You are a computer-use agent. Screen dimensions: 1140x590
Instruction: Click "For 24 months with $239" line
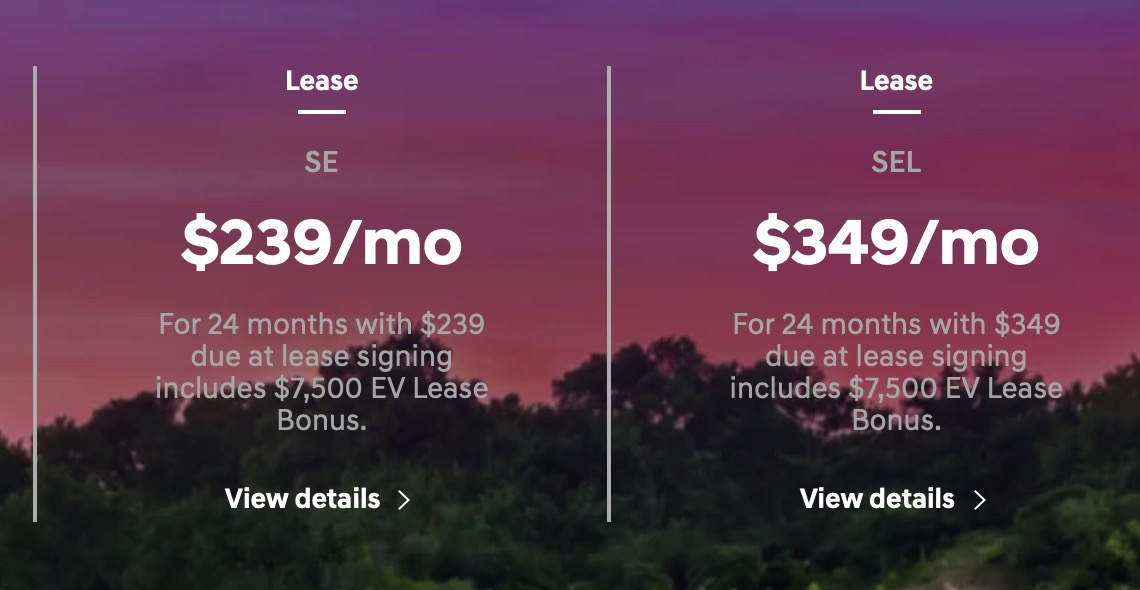pyautogui.click(x=321, y=323)
